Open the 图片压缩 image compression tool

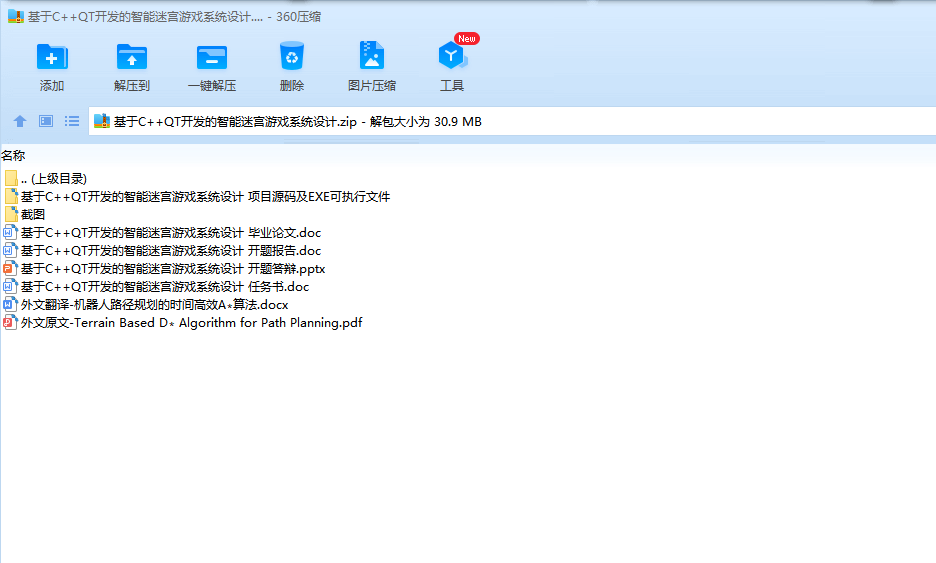click(371, 56)
